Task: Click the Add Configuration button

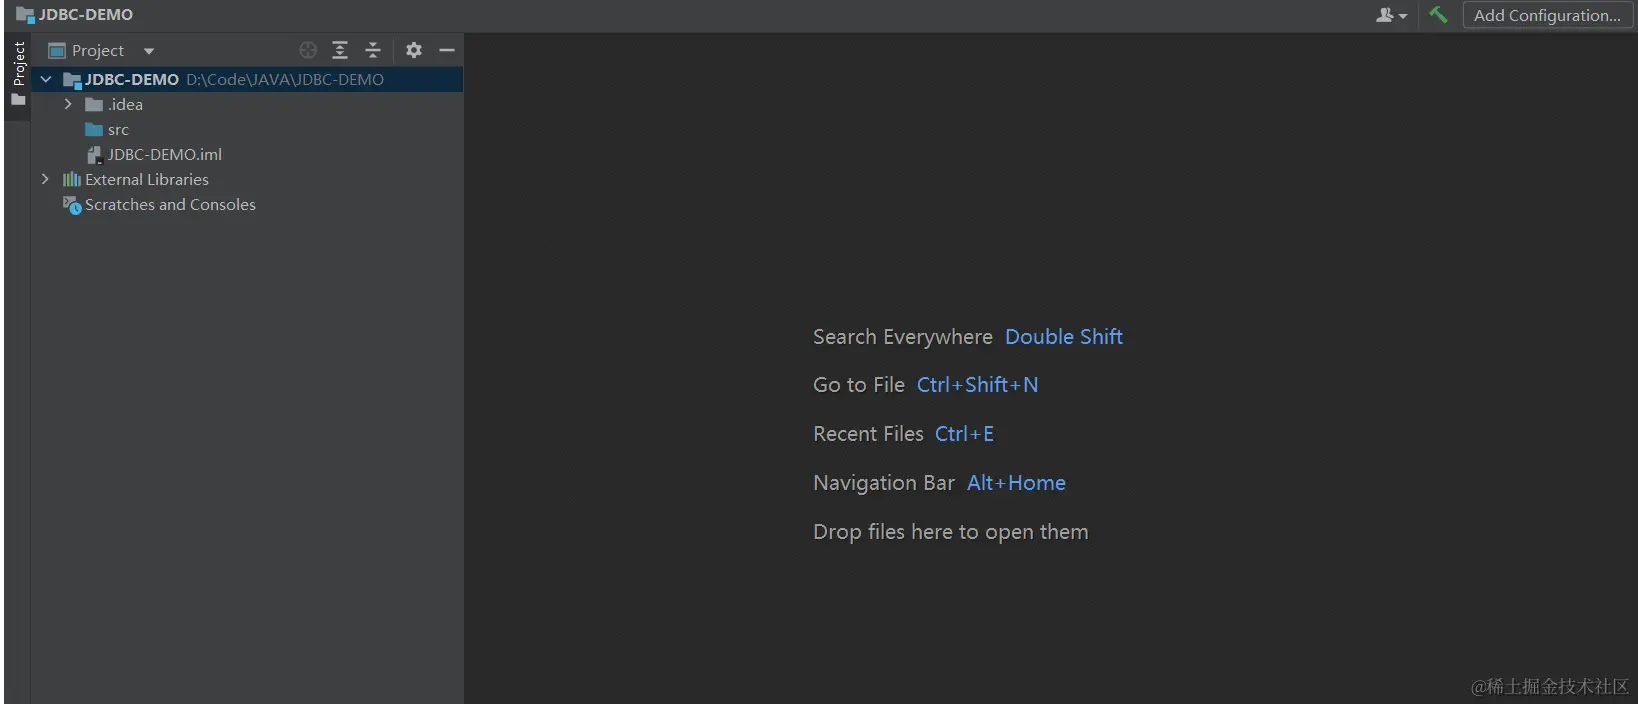Action: (x=1547, y=15)
